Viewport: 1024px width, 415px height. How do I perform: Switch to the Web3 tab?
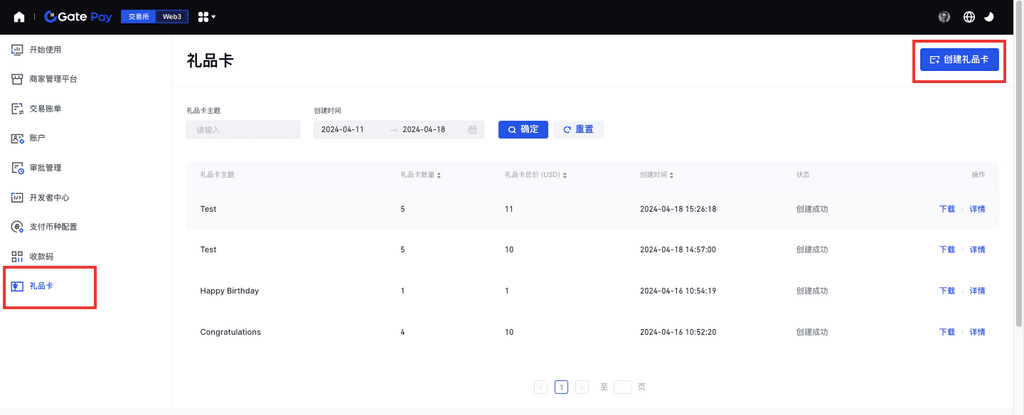(174, 17)
